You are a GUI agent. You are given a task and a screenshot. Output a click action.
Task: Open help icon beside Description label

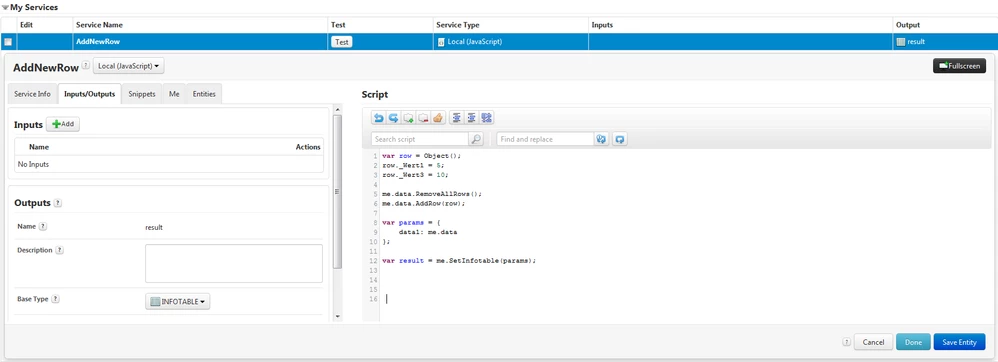click(60, 250)
